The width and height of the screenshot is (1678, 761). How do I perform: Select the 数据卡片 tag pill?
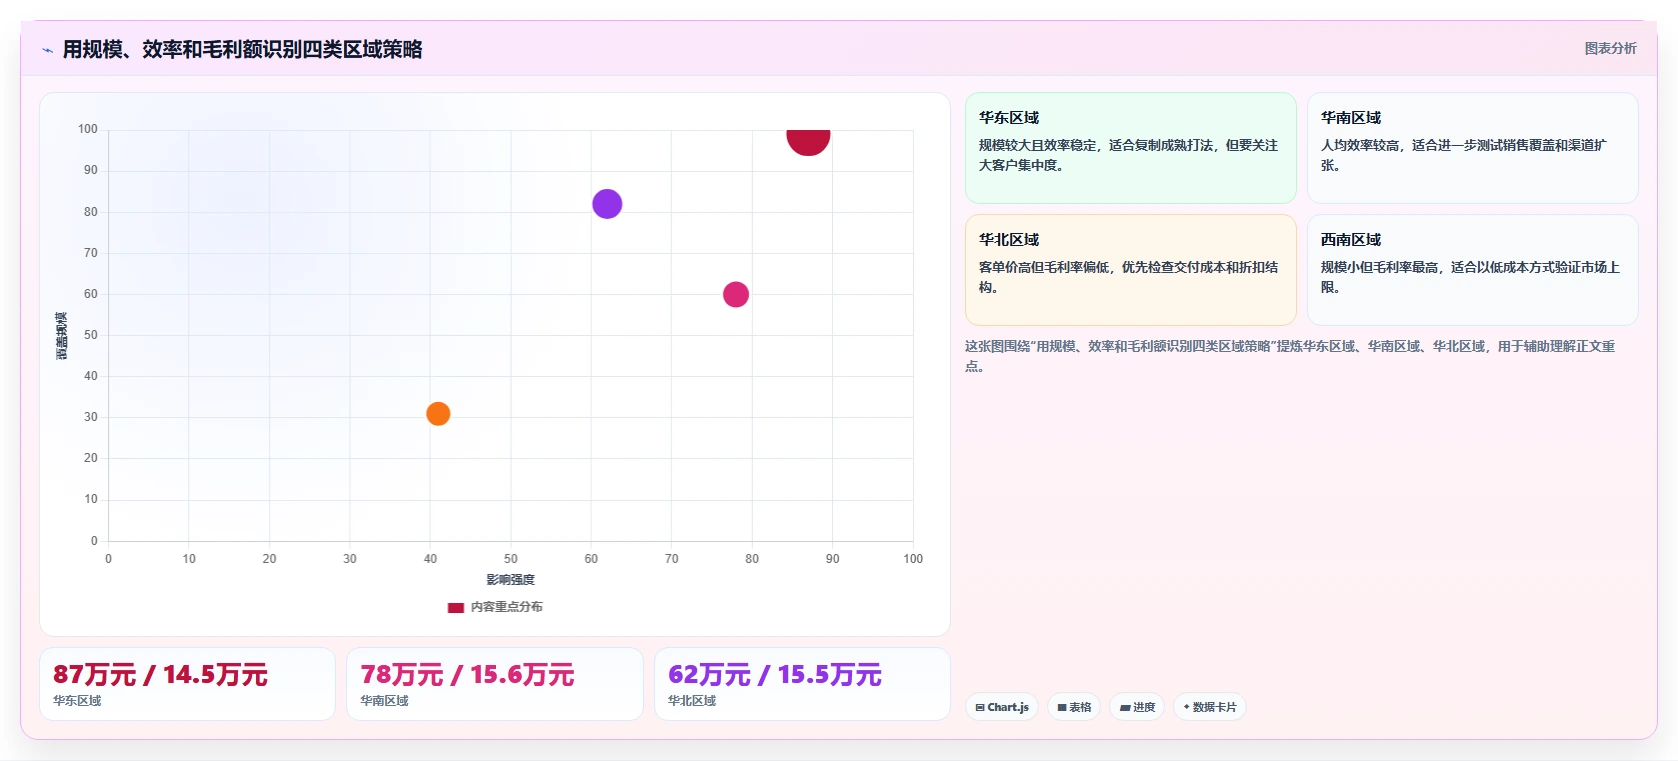tap(1210, 707)
